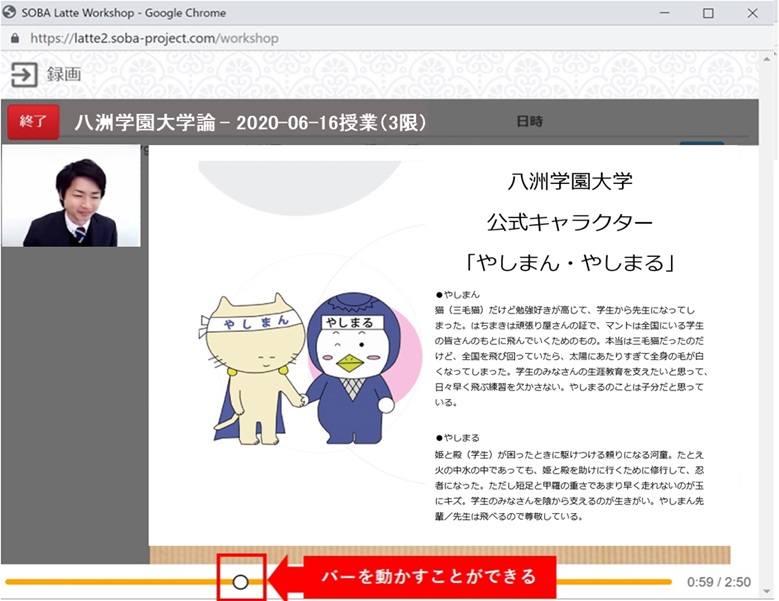Click the playback seek bar handle
This screenshot has width=779, height=601.
pyautogui.click(x=240, y=582)
